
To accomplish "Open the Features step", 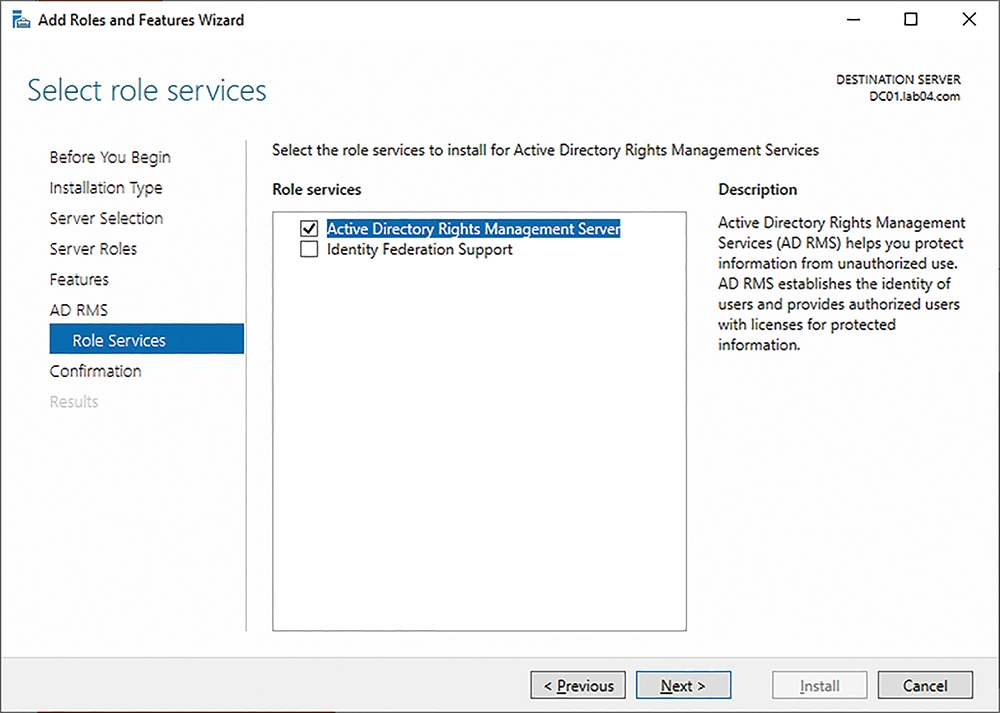I will [79, 279].
